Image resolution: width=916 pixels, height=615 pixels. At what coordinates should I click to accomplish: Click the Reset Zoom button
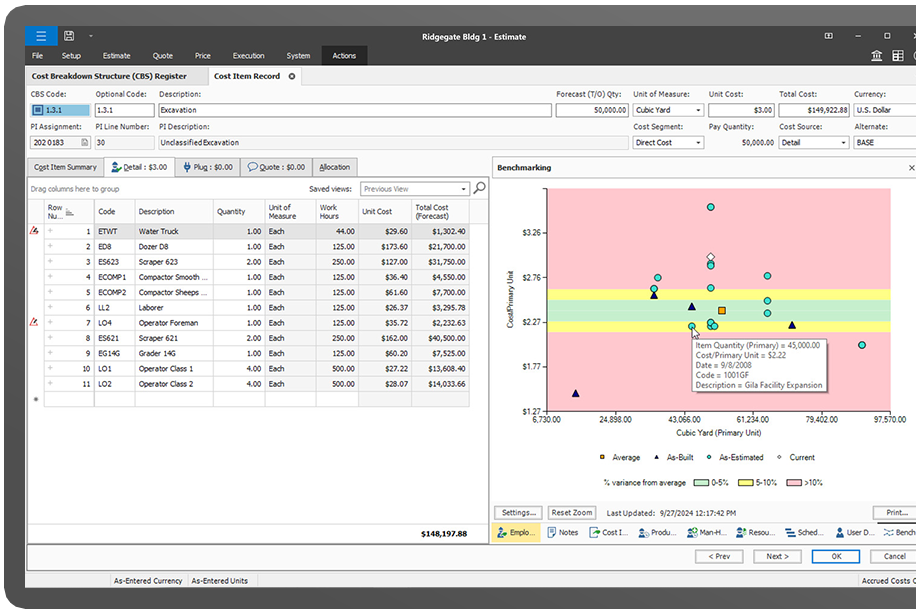pyautogui.click(x=572, y=513)
